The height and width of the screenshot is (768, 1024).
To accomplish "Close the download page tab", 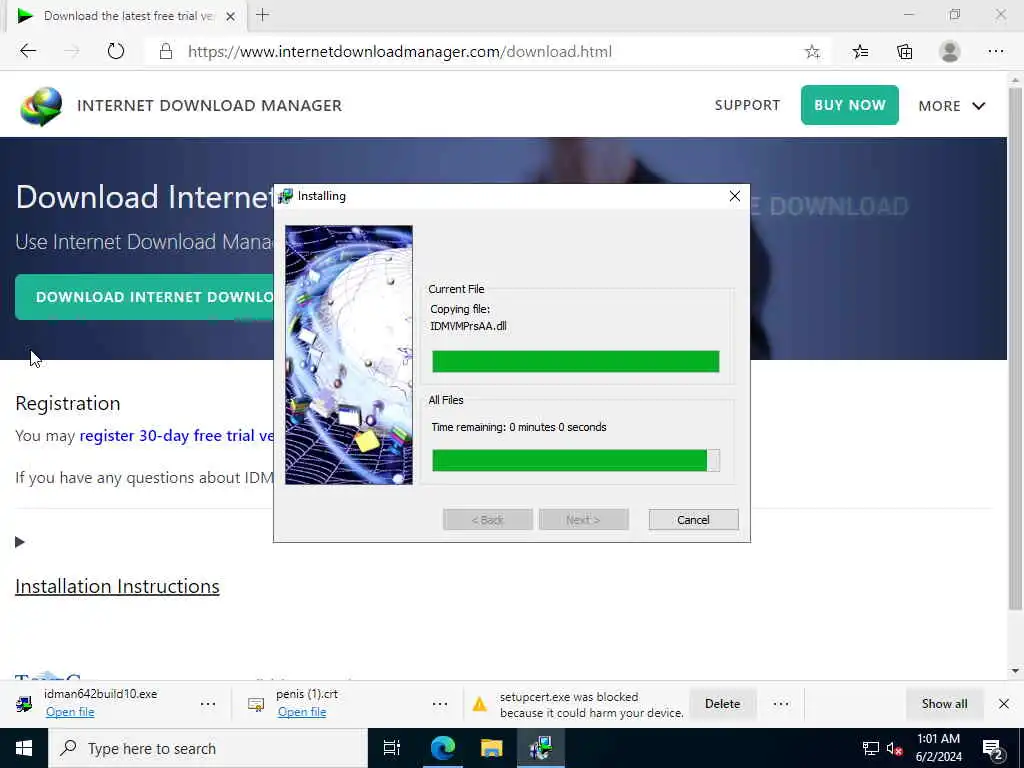I will (231, 16).
